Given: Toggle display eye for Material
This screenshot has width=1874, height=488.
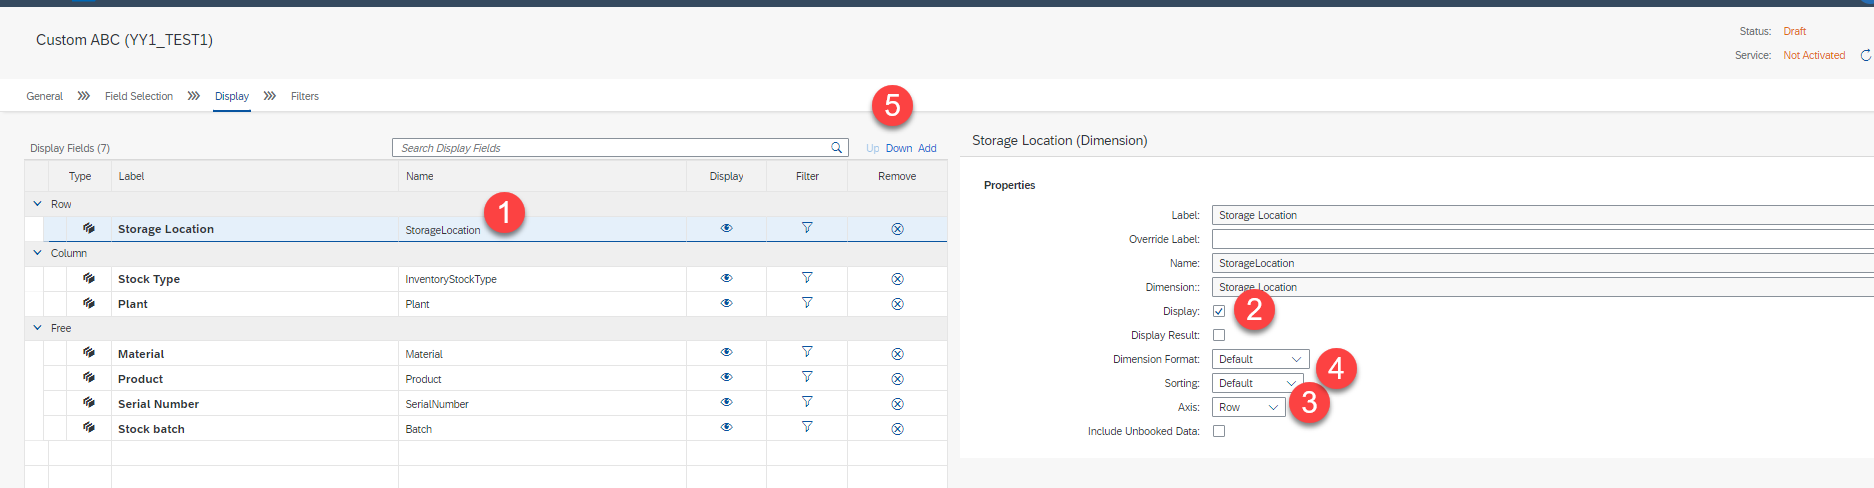Looking at the screenshot, I should [726, 352].
